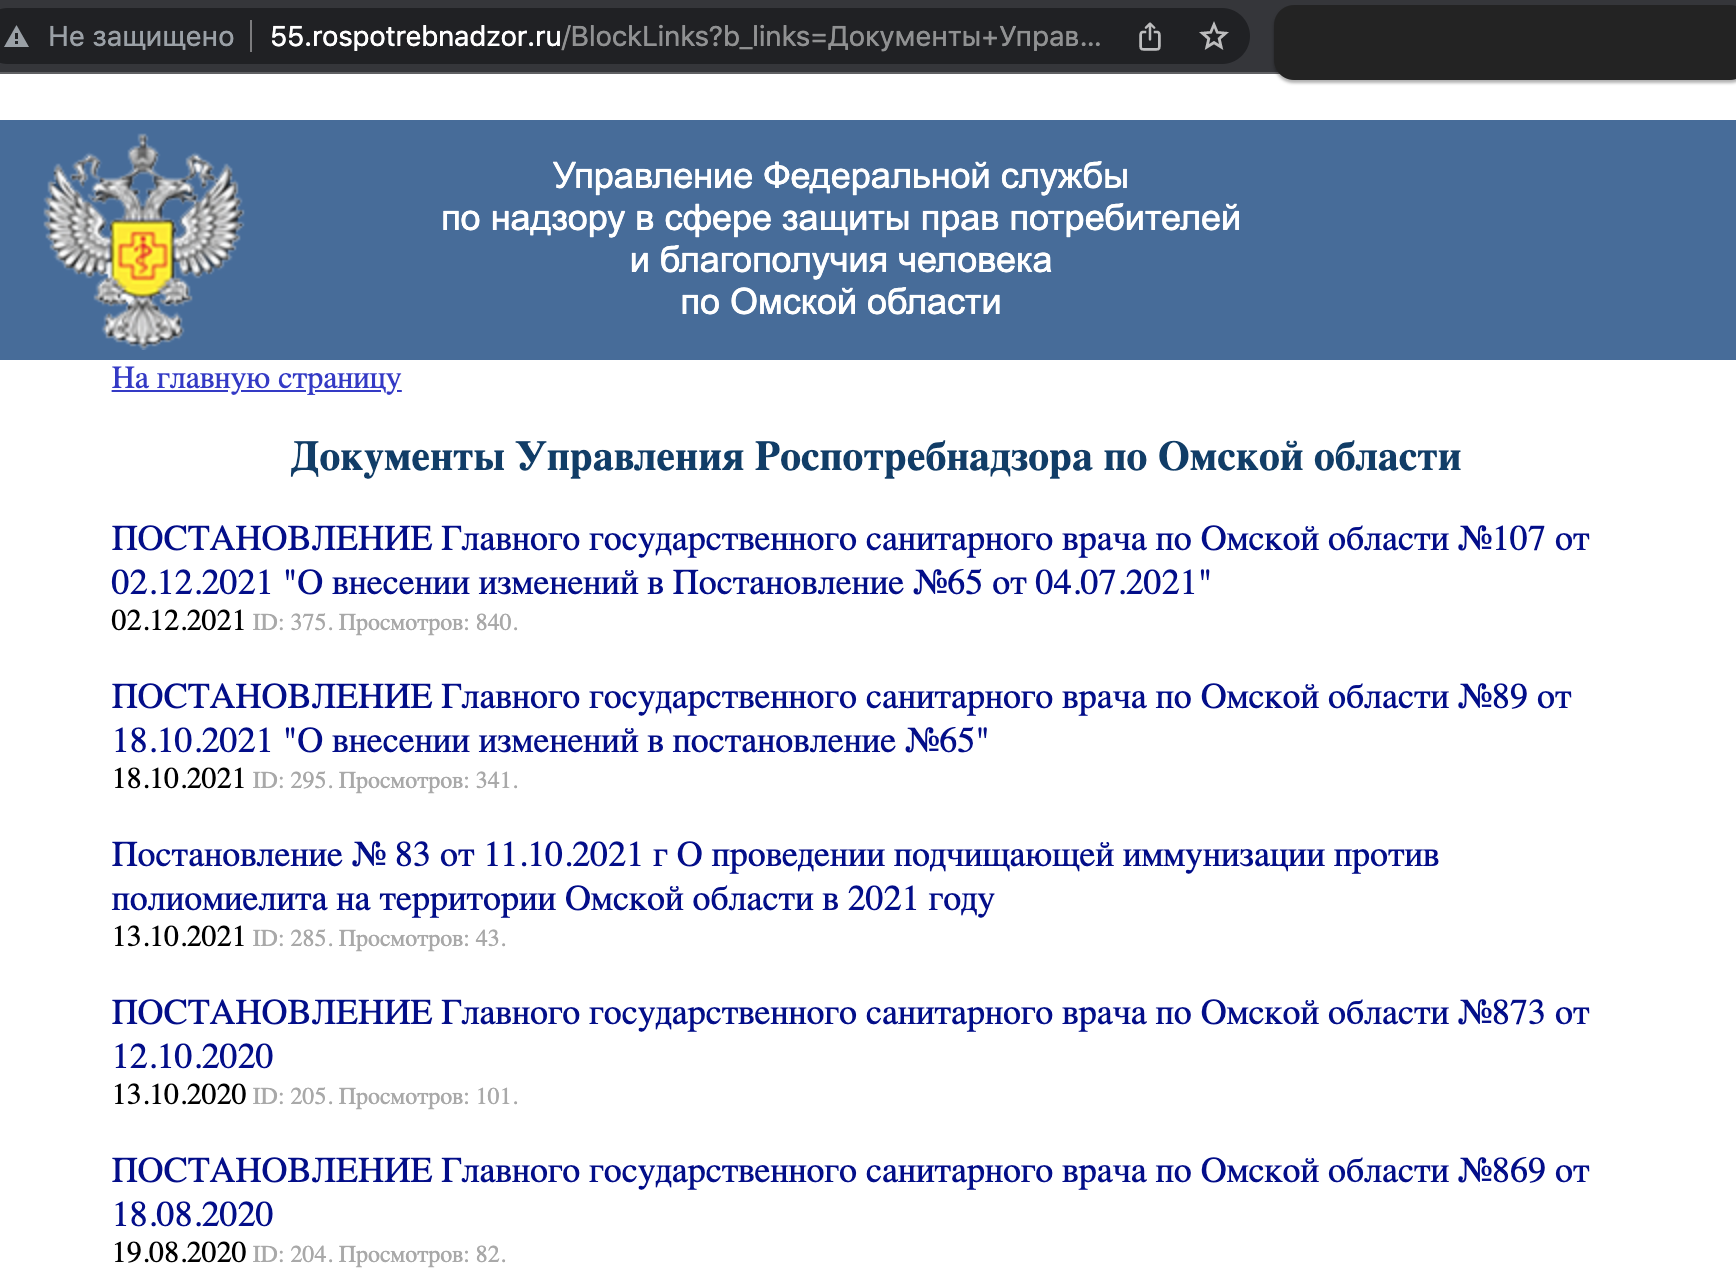This screenshot has height=1272, width=1736.
Task: Click date text '18.10.2021' under second document
Action: (178, 779)
